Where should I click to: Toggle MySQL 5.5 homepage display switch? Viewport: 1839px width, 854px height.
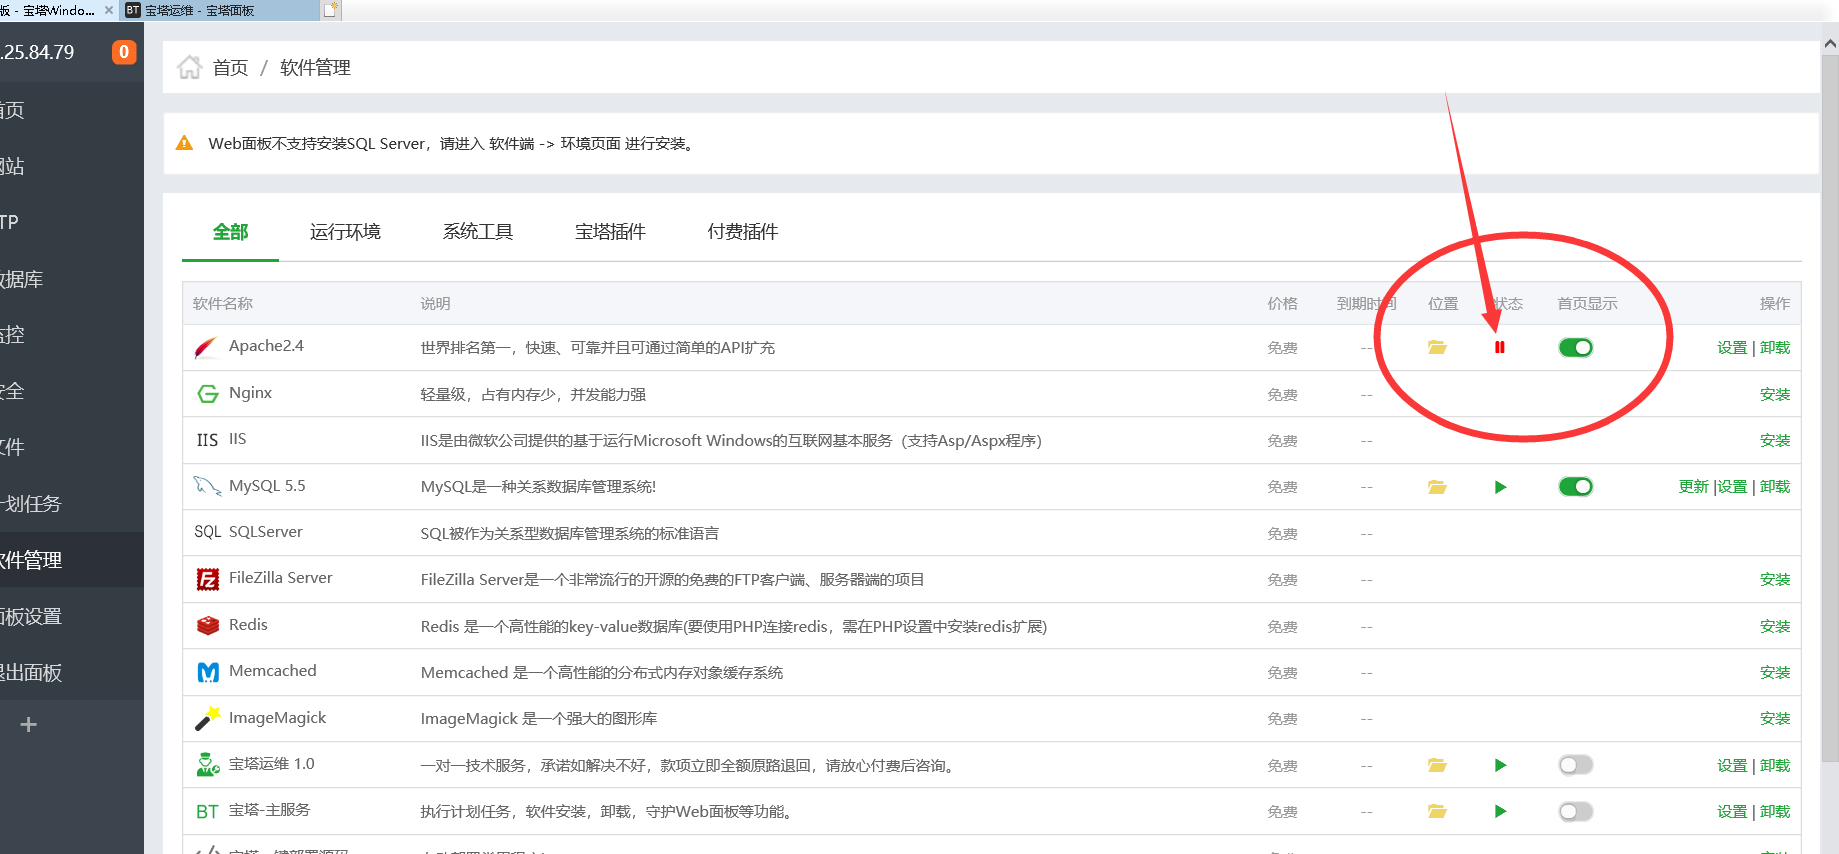tap(1576, 487)
